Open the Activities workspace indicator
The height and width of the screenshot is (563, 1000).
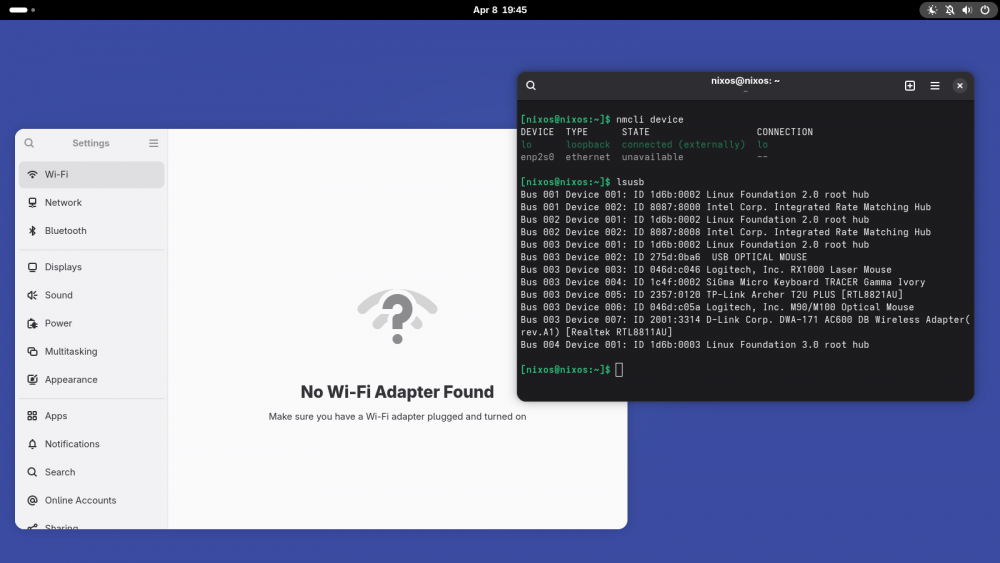coord(22,10)
